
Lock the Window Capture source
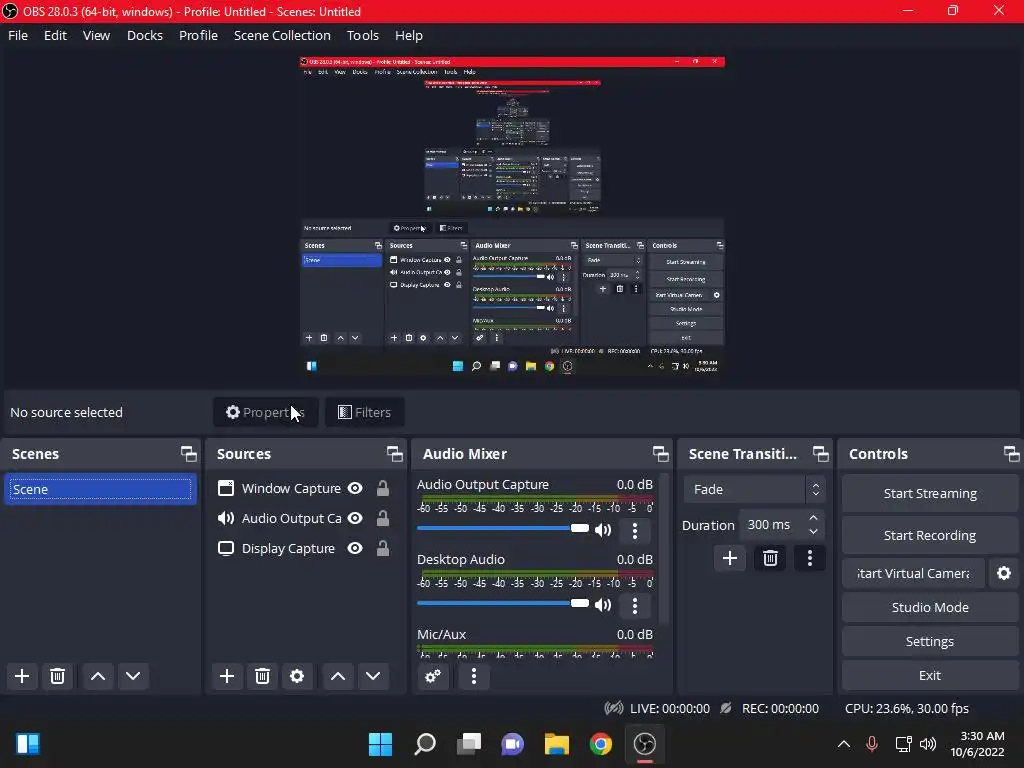[x=383, y=488]
